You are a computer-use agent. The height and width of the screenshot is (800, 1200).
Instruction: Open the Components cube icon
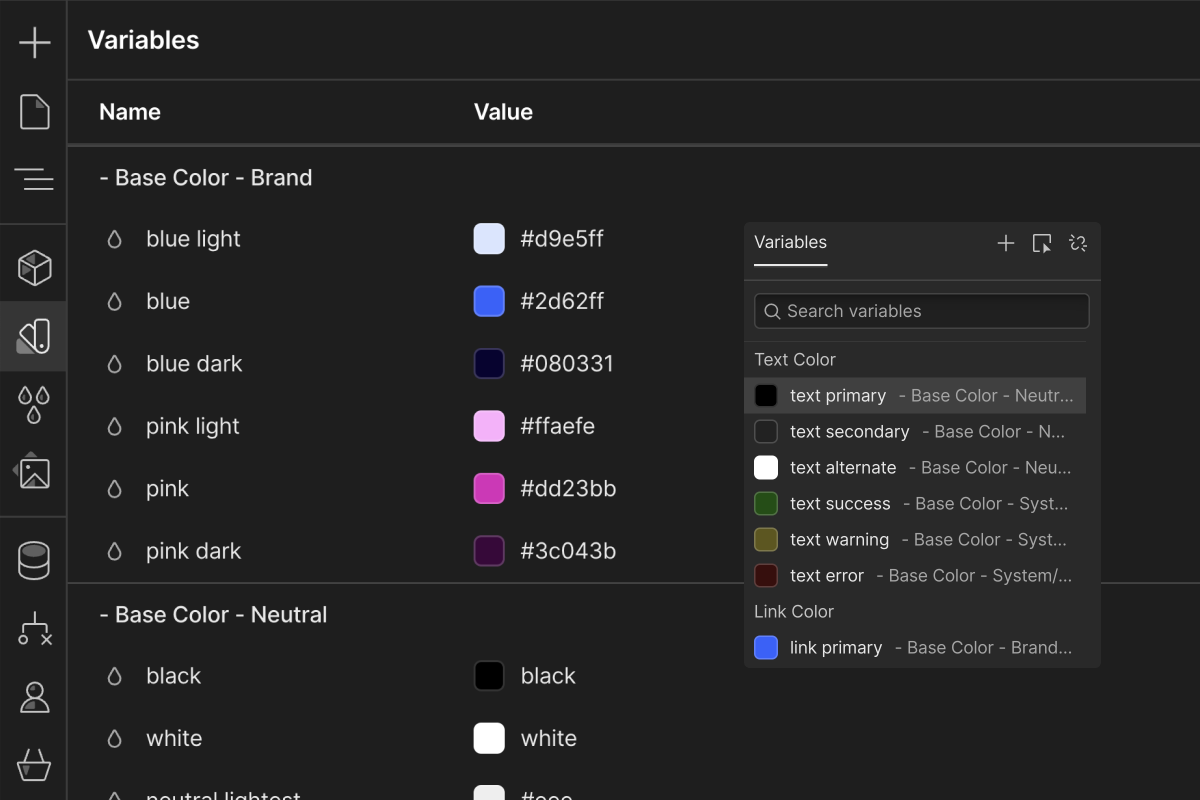(x=34, y=267)
